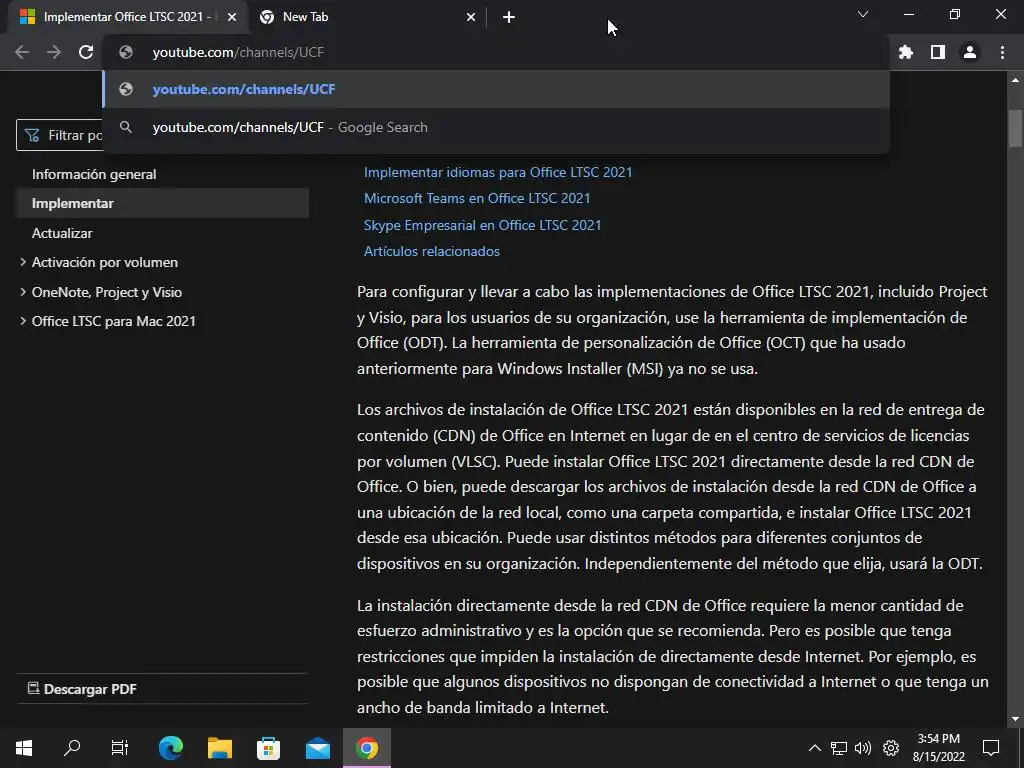This screenshot has width=1024, height=768.
Task: Select the youtube.com/channels/UCF URL suggestion
Action: (x=496, y=89)
